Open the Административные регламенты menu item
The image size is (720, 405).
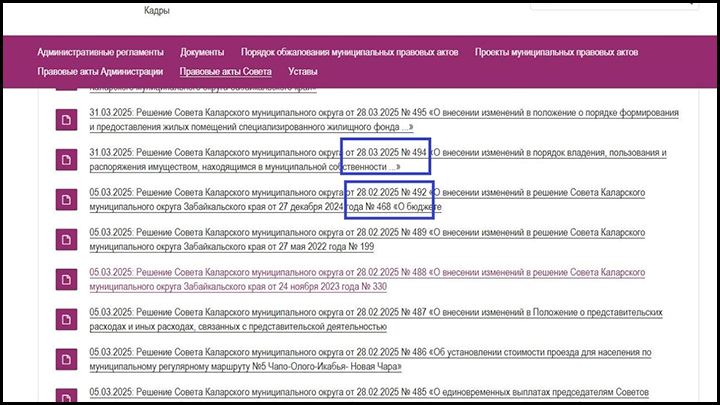point(100,52)
